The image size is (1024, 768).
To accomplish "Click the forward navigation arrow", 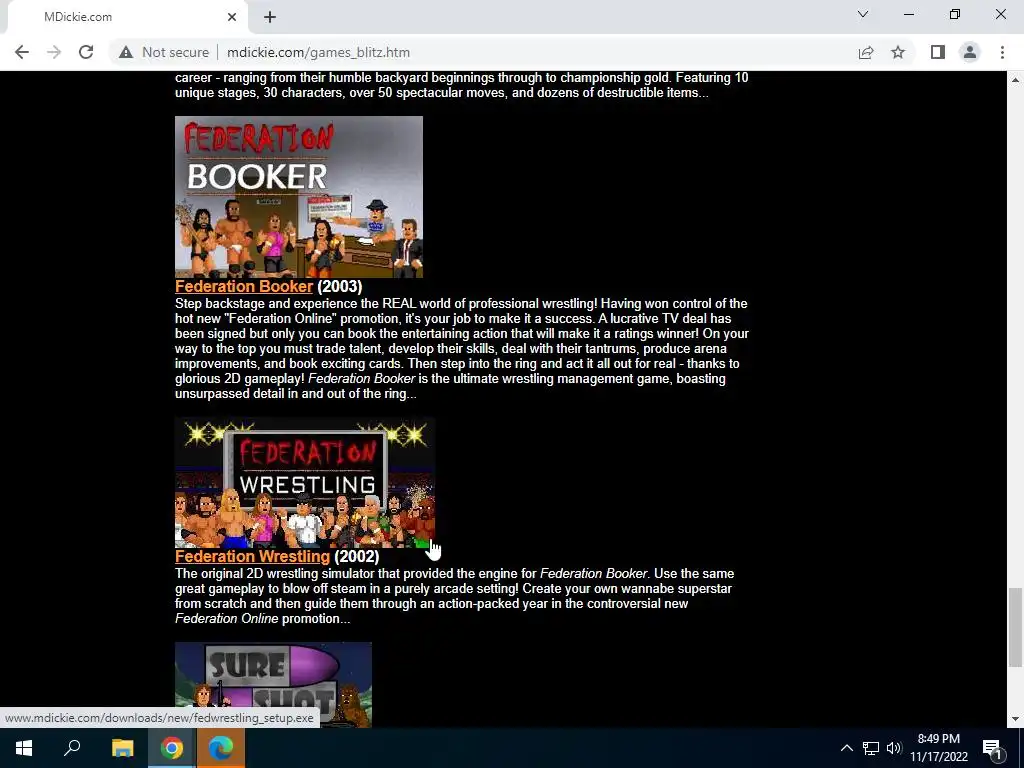I will (x=54, y=52).
